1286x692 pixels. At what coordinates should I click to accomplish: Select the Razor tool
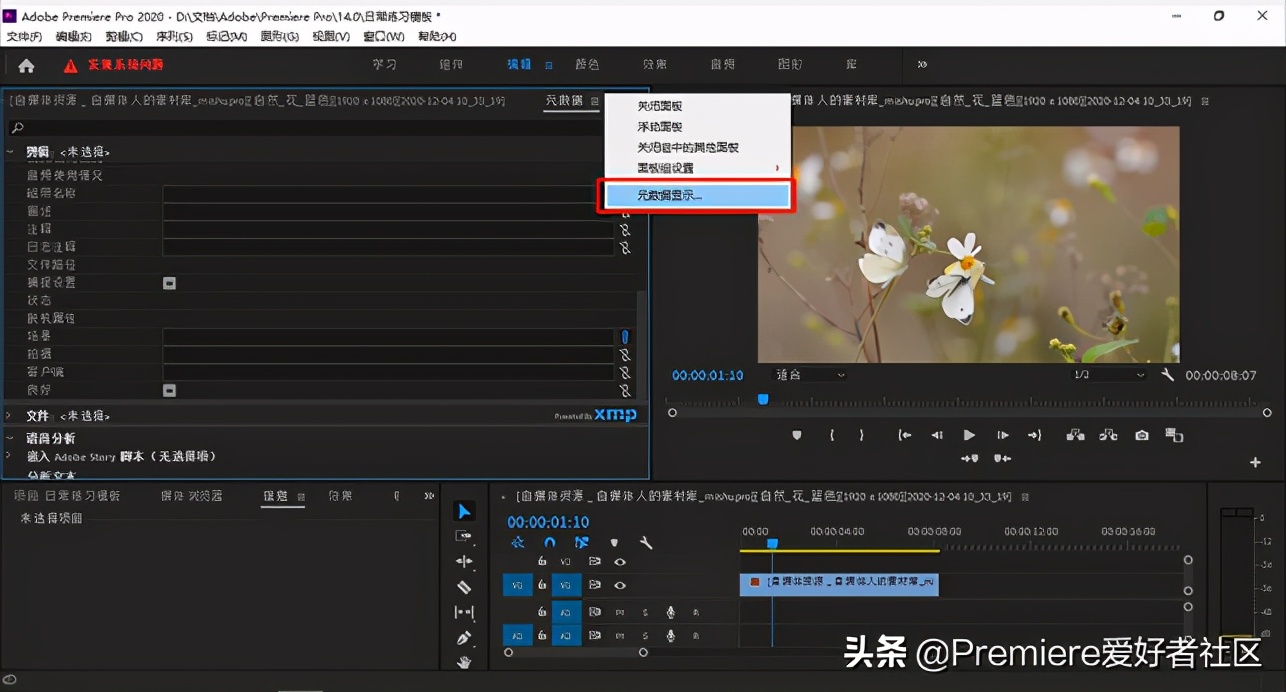coord(463,587)
